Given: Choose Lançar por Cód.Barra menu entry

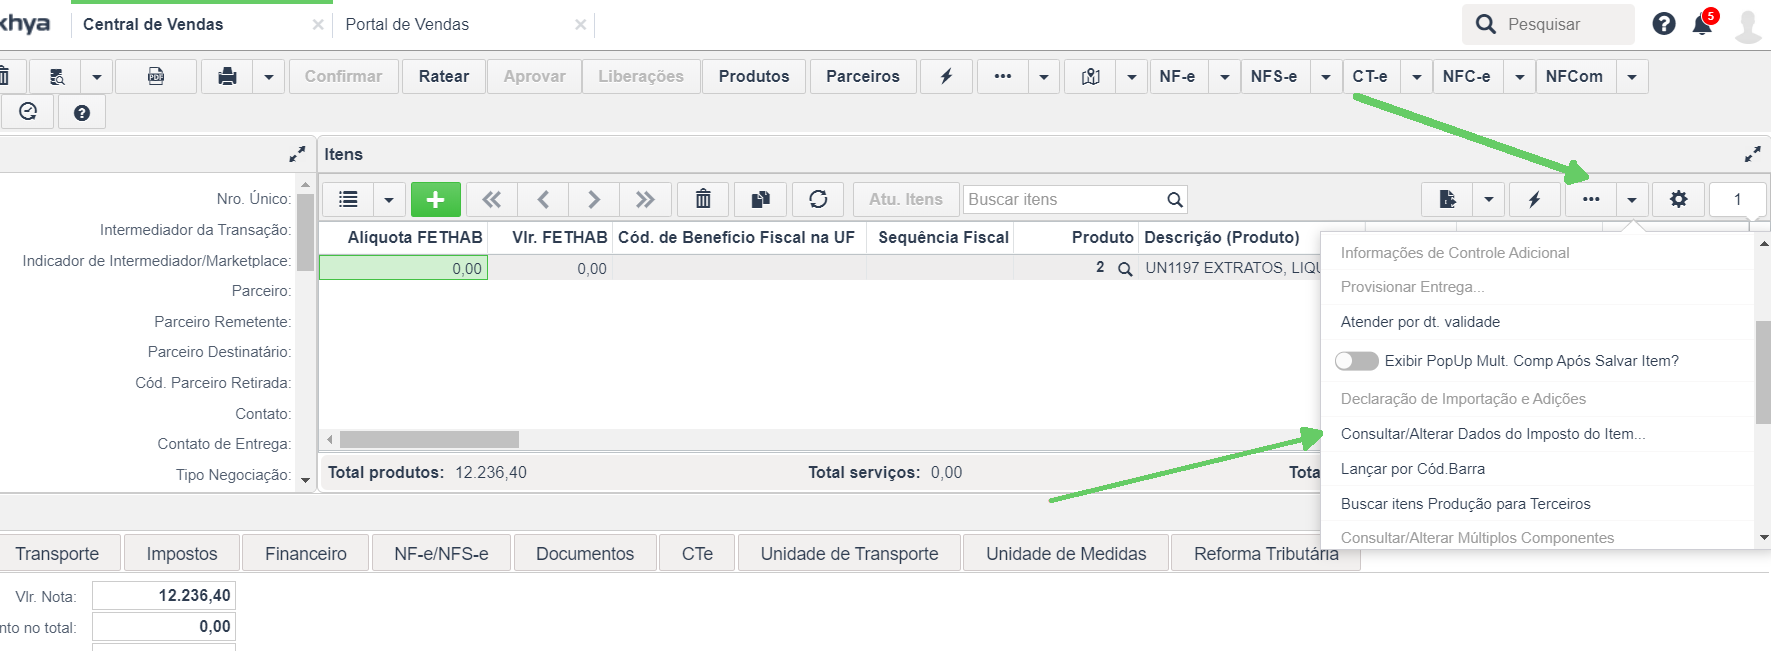Looking at the screenshot, I should click(x=1413, y=469).
